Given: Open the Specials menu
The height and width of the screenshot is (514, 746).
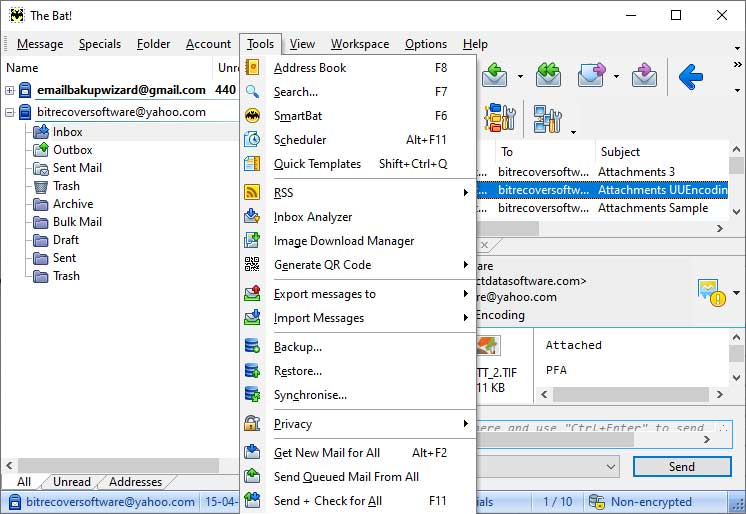Looking at the screenshot, I should coord(100,44).
